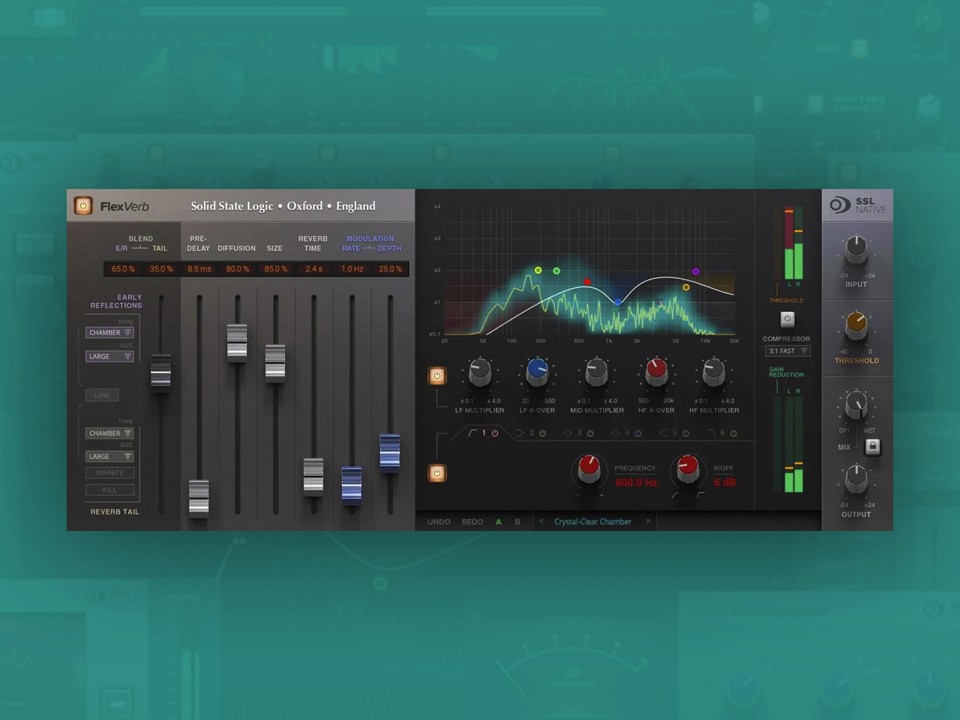The height and width of the screenshot is (720, 960).
Task: Click the SSL Native logo
Action: (x=858, y=205)
